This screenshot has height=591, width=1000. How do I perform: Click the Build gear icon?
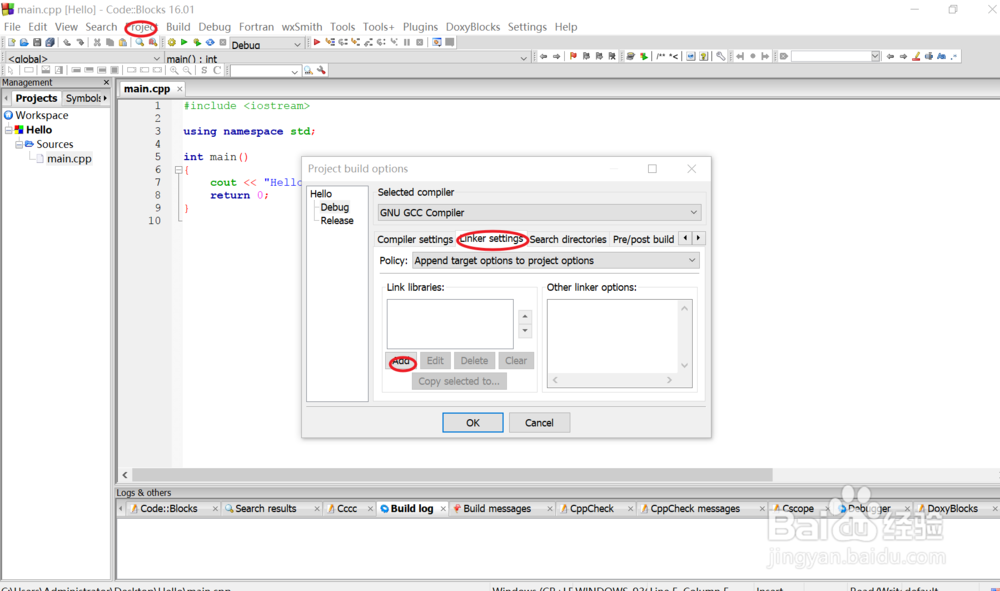172,42
